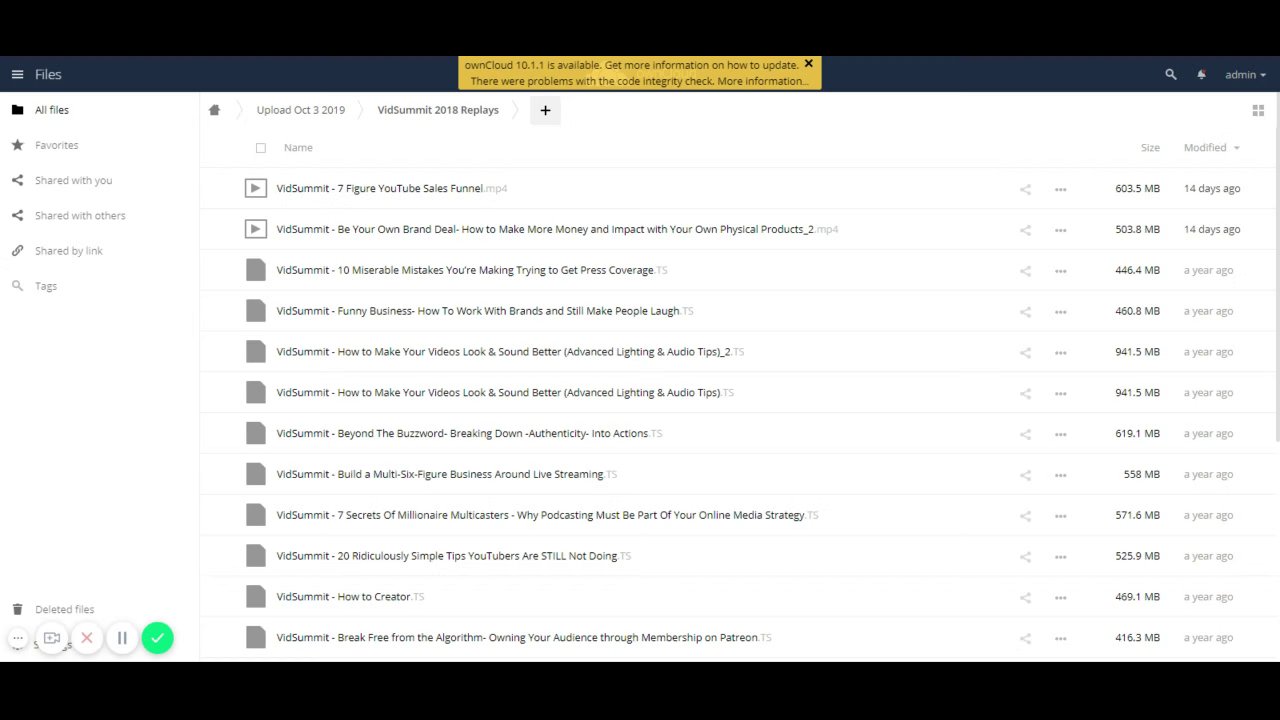This screenshot has width=1280, height=720.
Task: Share the 7 Figure YouTube Sales Funnel file
Action: point(1025,189)
